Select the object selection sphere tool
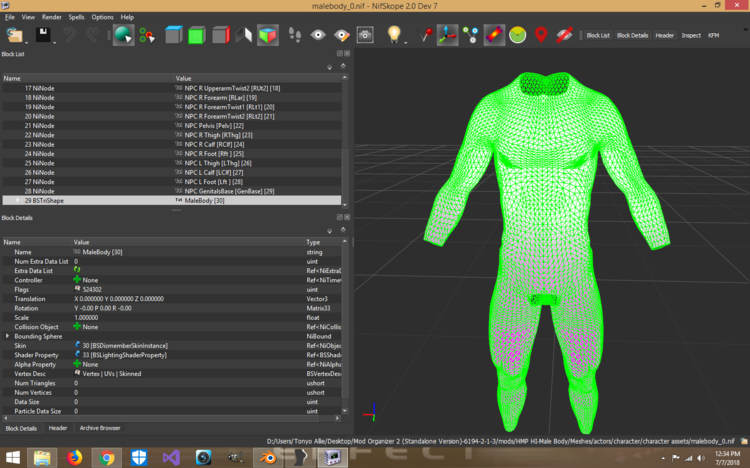Image resolution: width=750 pixels, height=468 pixels. click(x=123, y=35)
